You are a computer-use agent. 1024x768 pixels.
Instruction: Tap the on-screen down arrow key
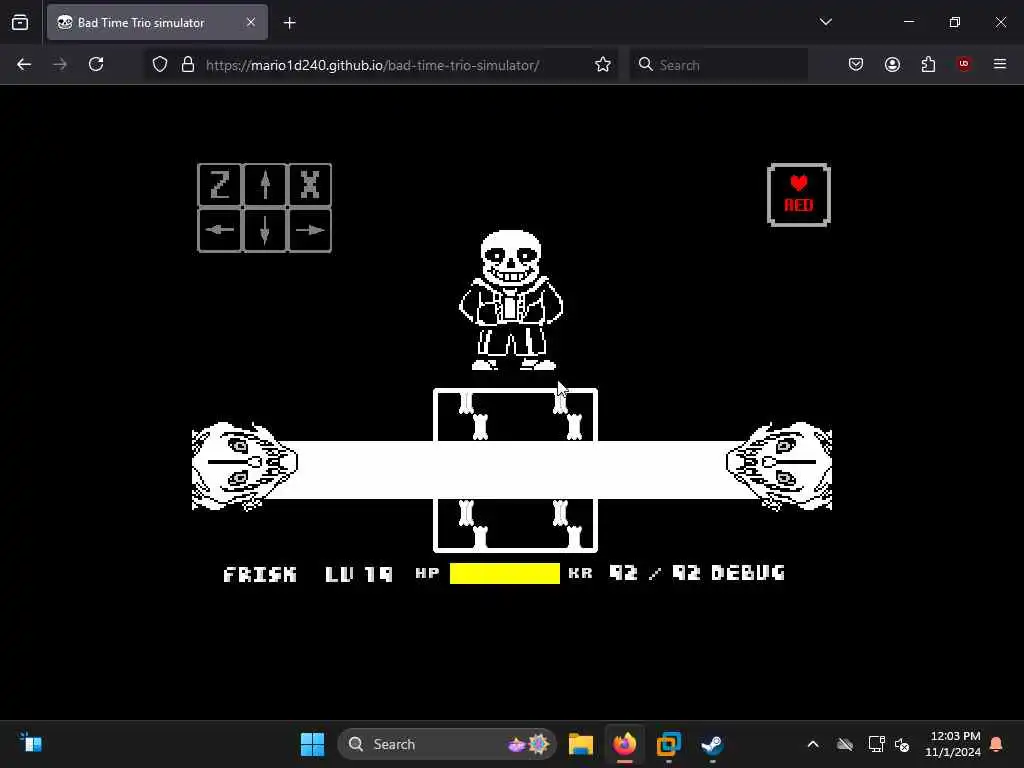pos(264,230)
